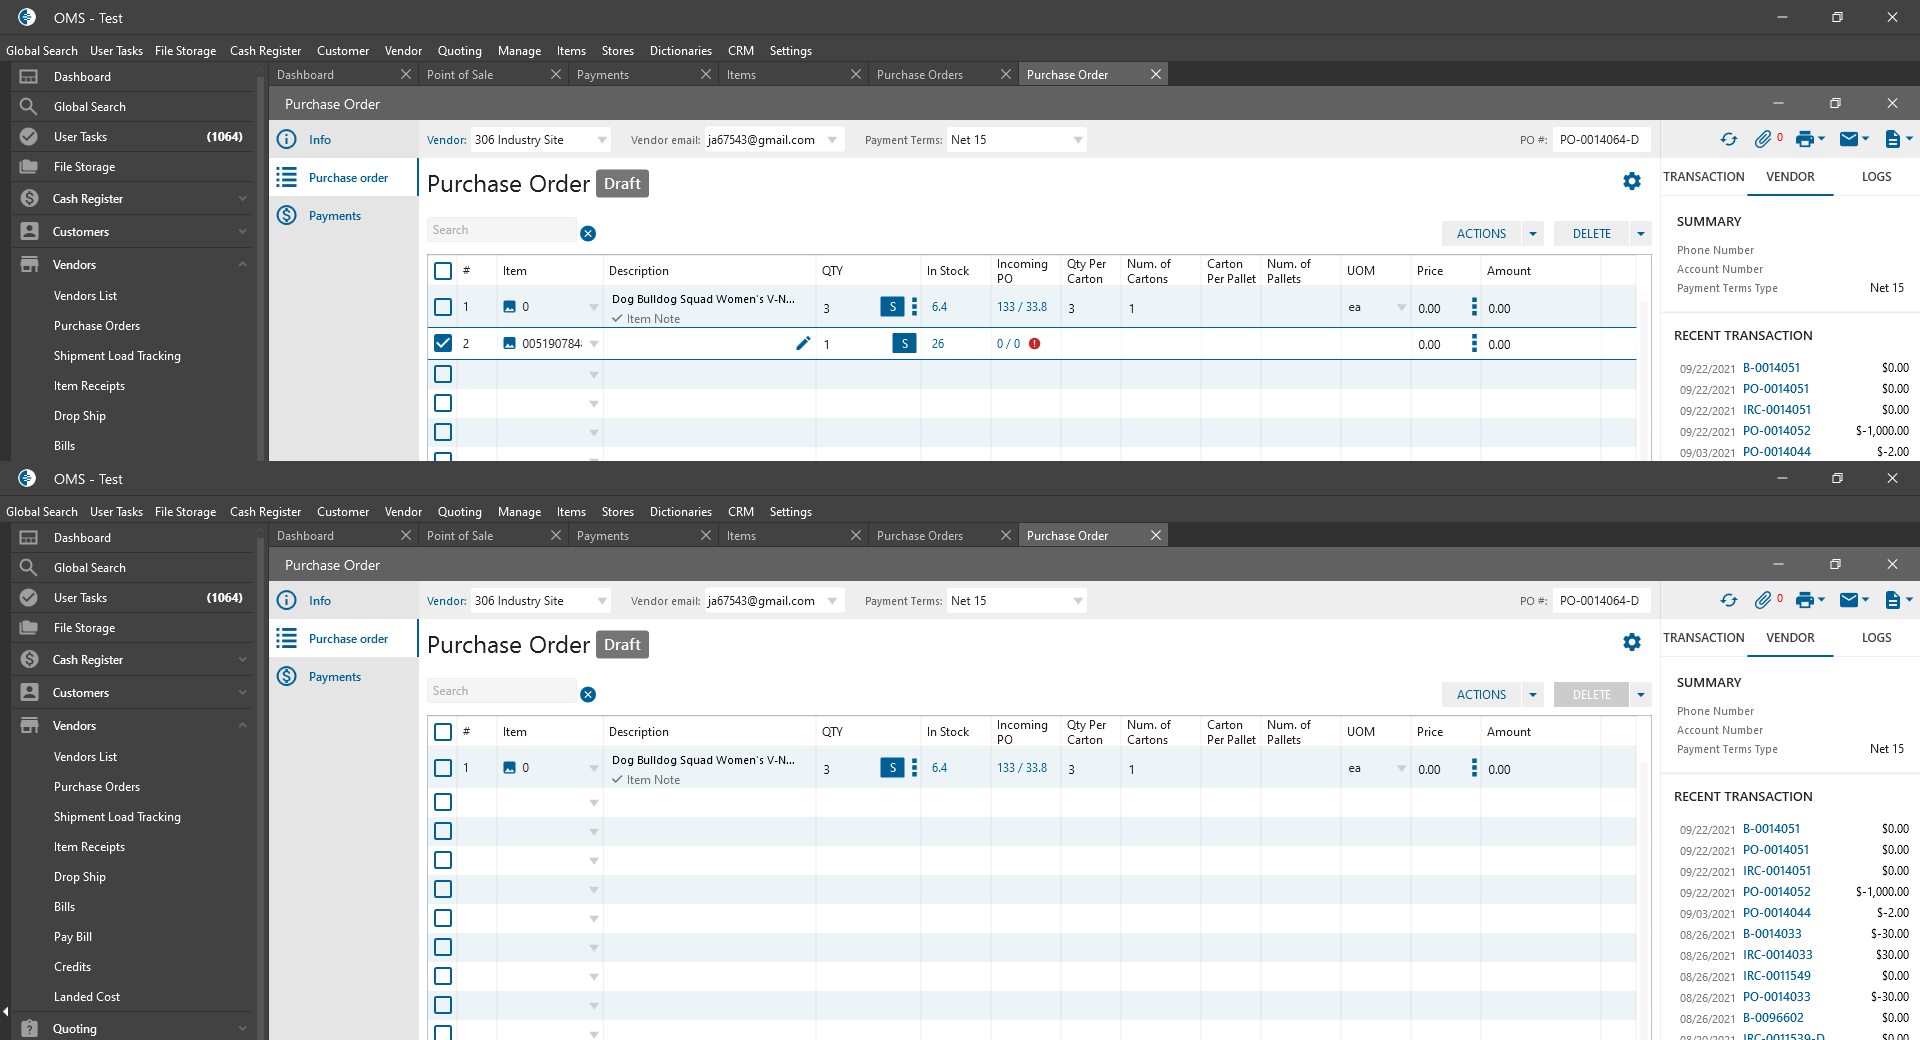Expand the ACTIONS dropdown arrow in the lower window
1920x1040 pixels.
[1533, 695]
